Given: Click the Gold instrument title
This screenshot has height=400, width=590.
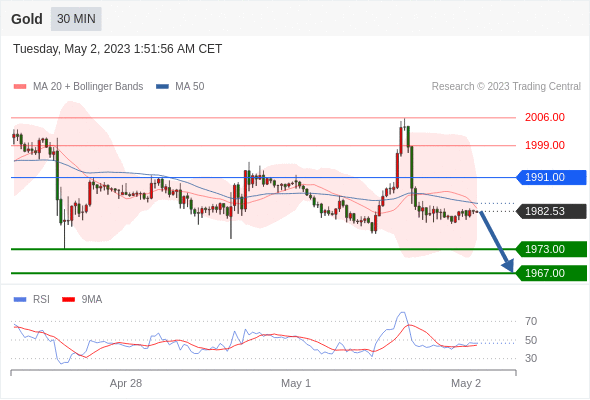Looking at the screenshot, I should (x=27, y=19).
